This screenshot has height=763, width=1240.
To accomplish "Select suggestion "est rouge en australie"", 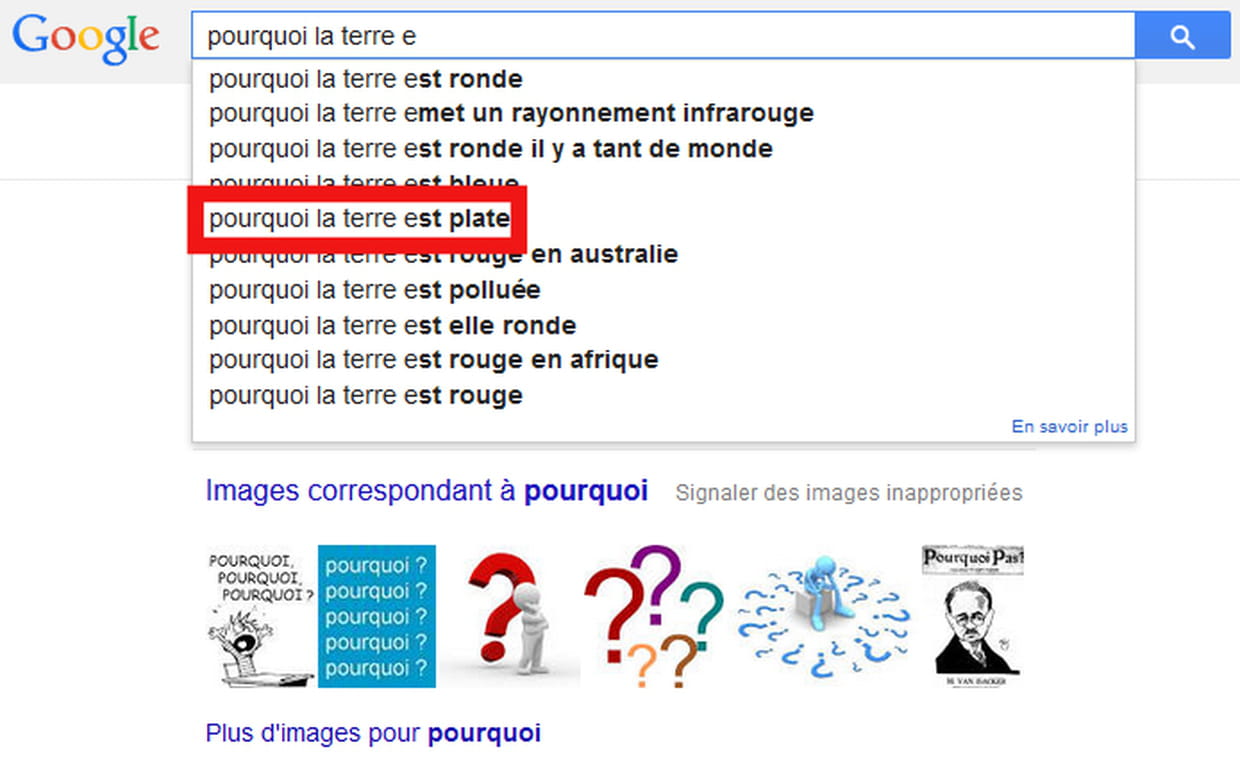I will click(x=663, y=254).
